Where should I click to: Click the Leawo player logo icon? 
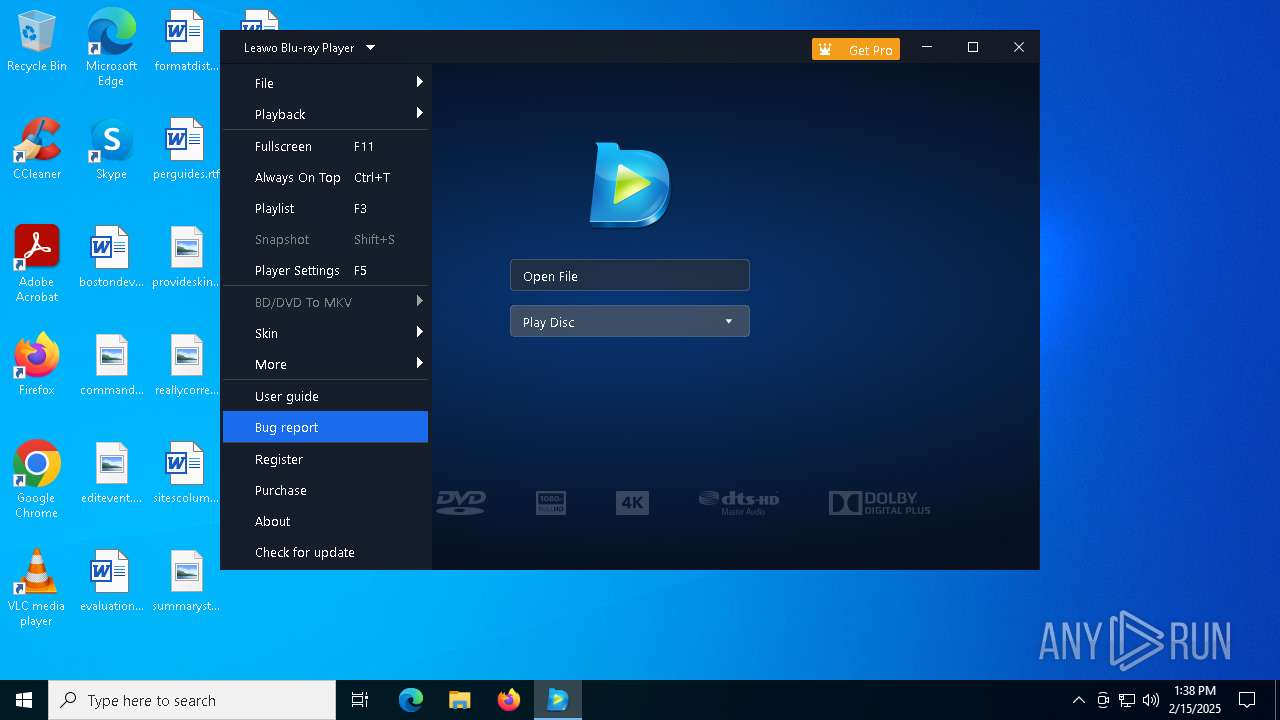click(x=630, y=184)
